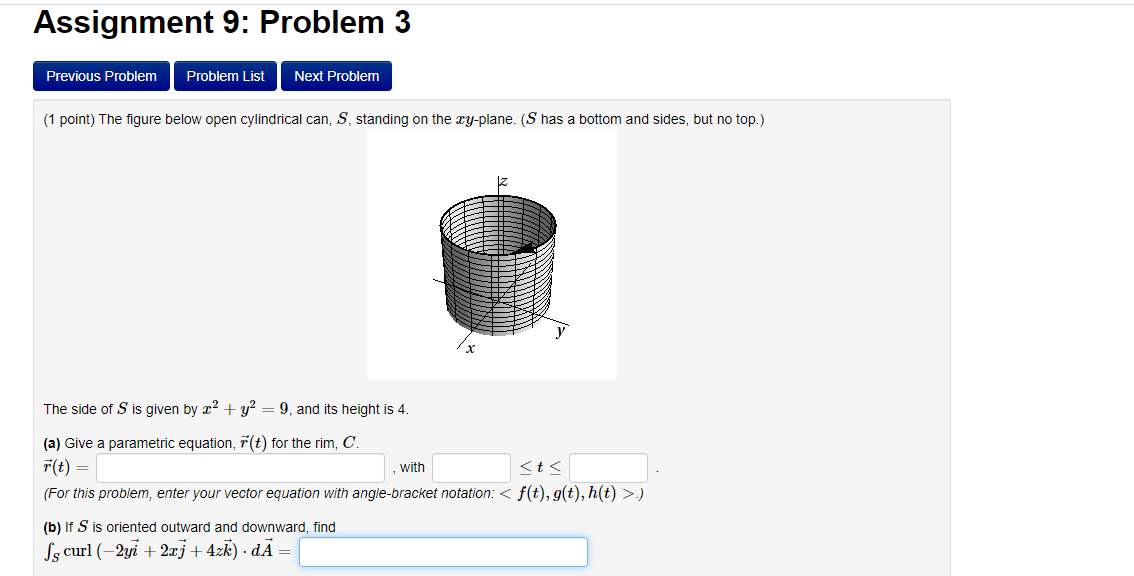This screenshot has height=576, width=1134.
Task: Click the part (b) instruction text
Action: (x=188, y=527)
